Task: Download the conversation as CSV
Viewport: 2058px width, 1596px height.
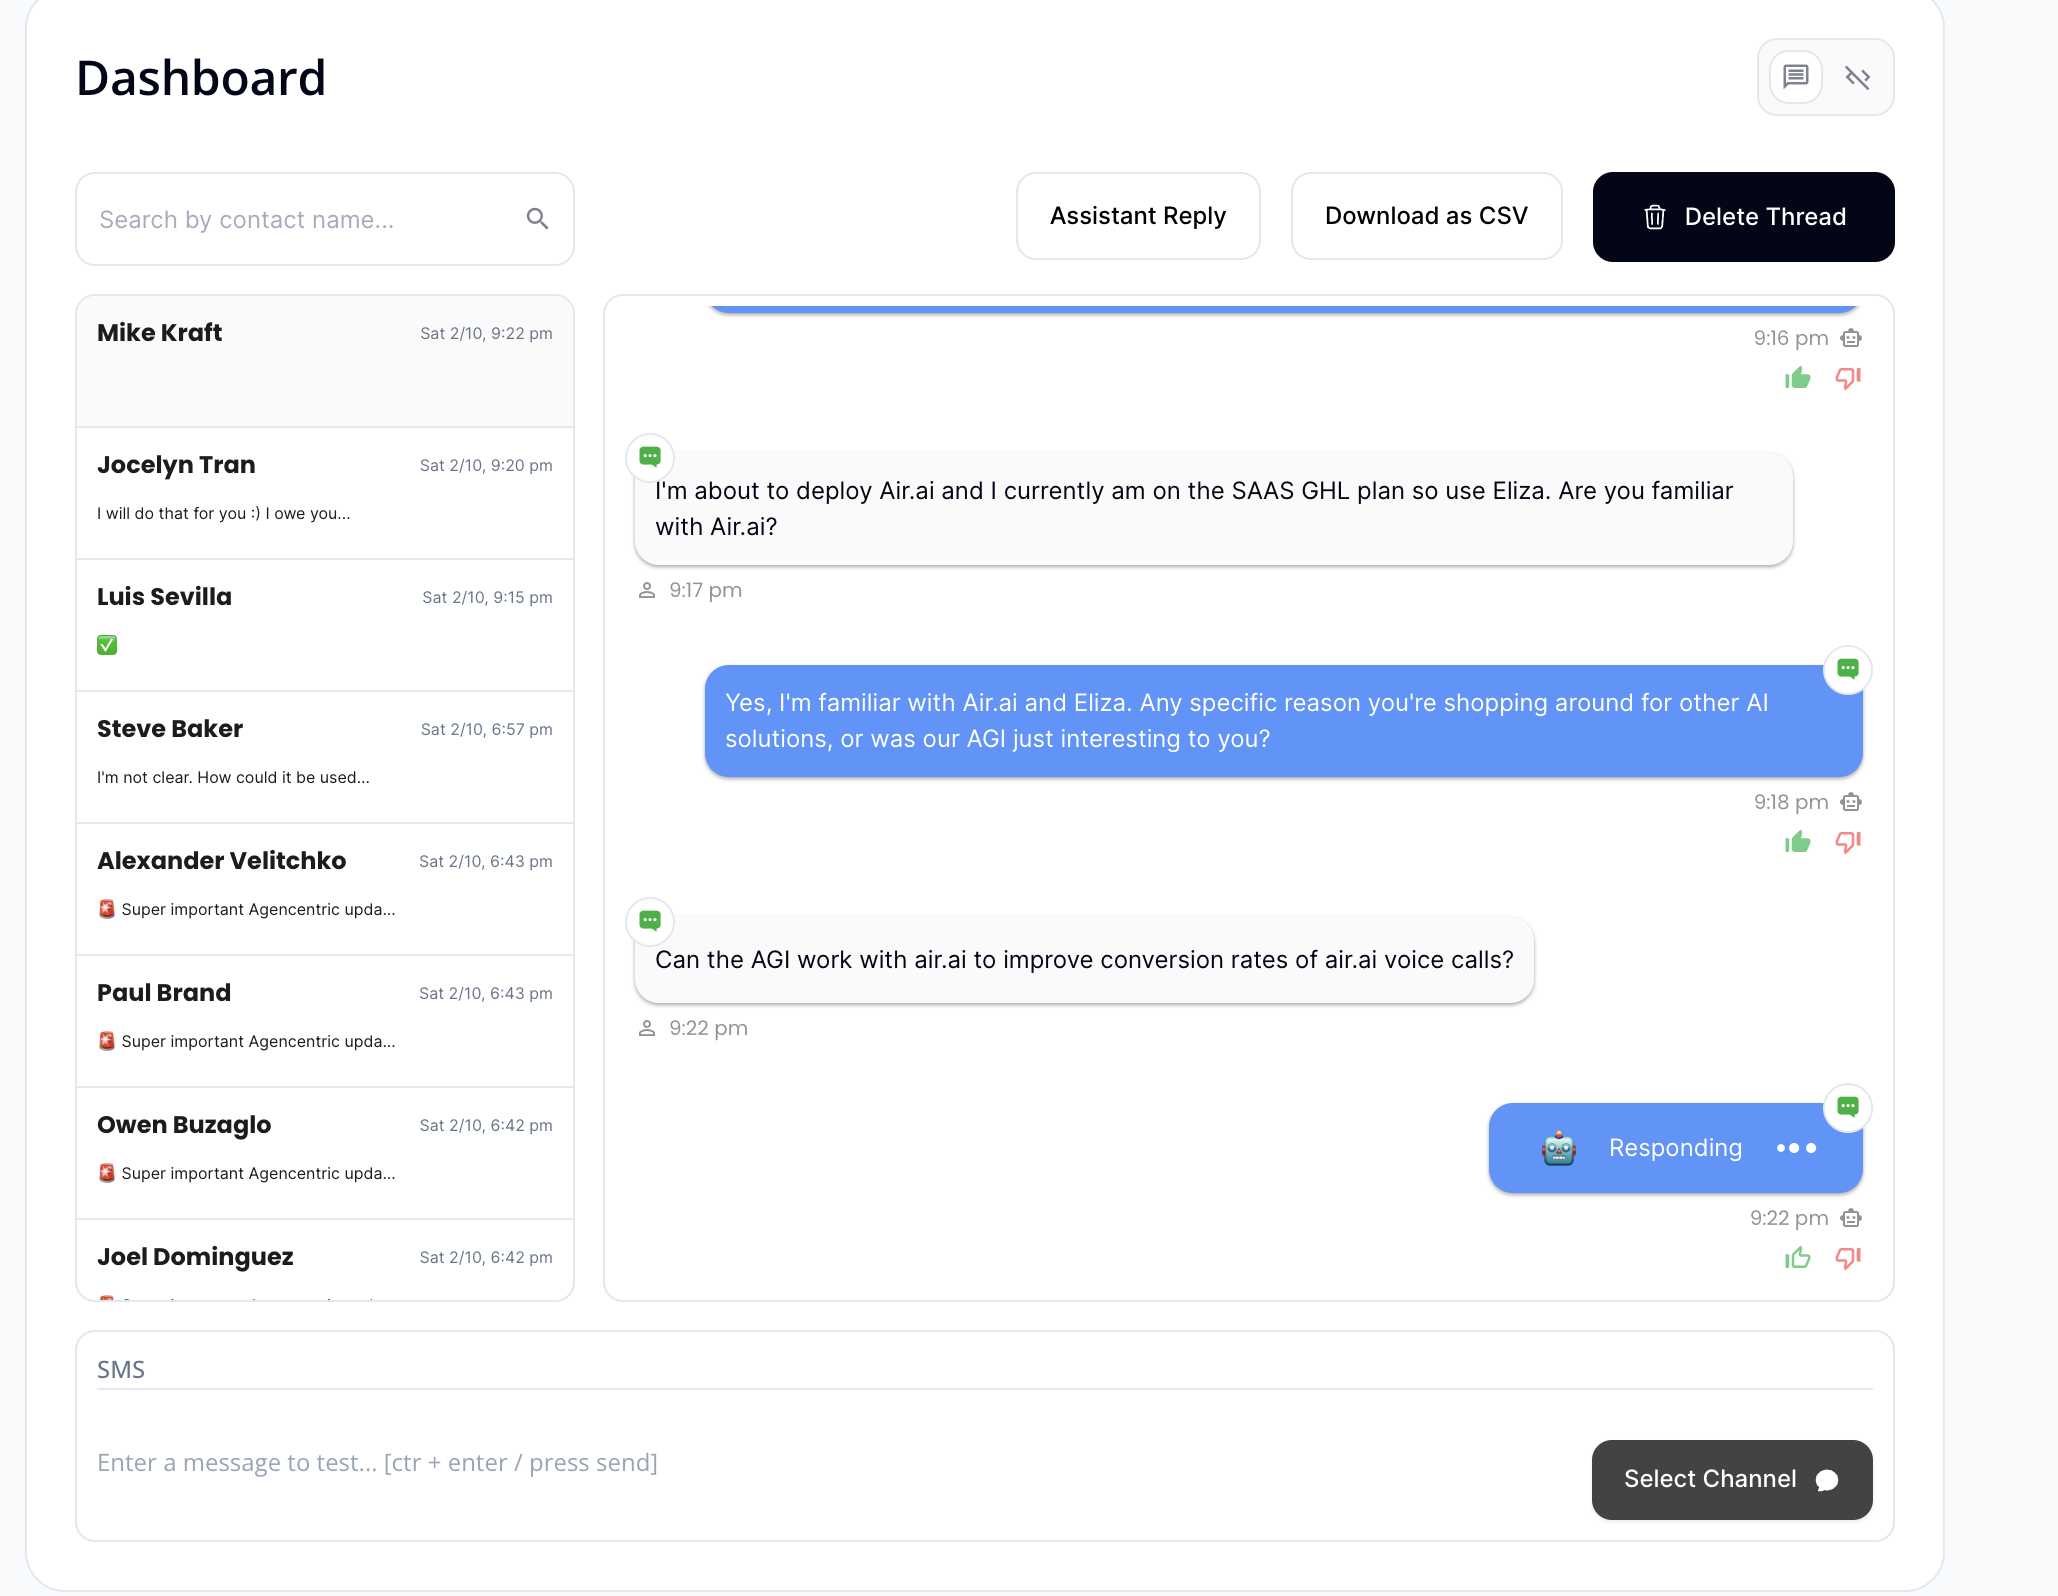Action: pos(1426,215)
